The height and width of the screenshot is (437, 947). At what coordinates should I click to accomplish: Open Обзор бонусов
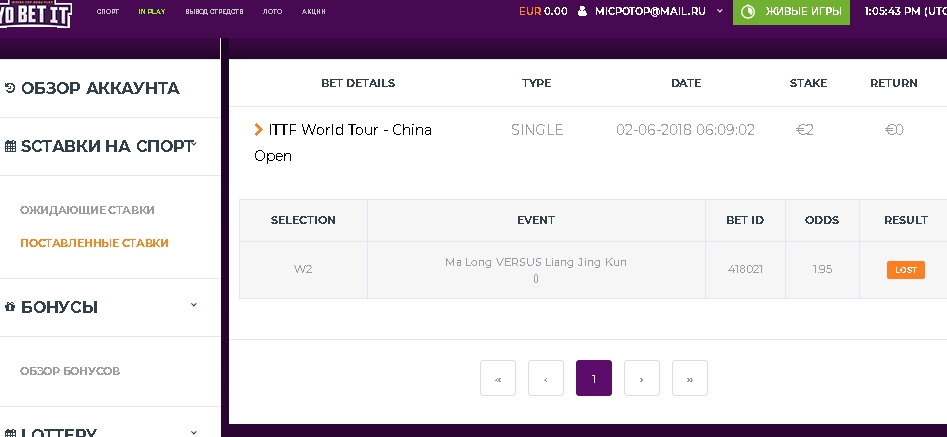click(x=70, y=371)
